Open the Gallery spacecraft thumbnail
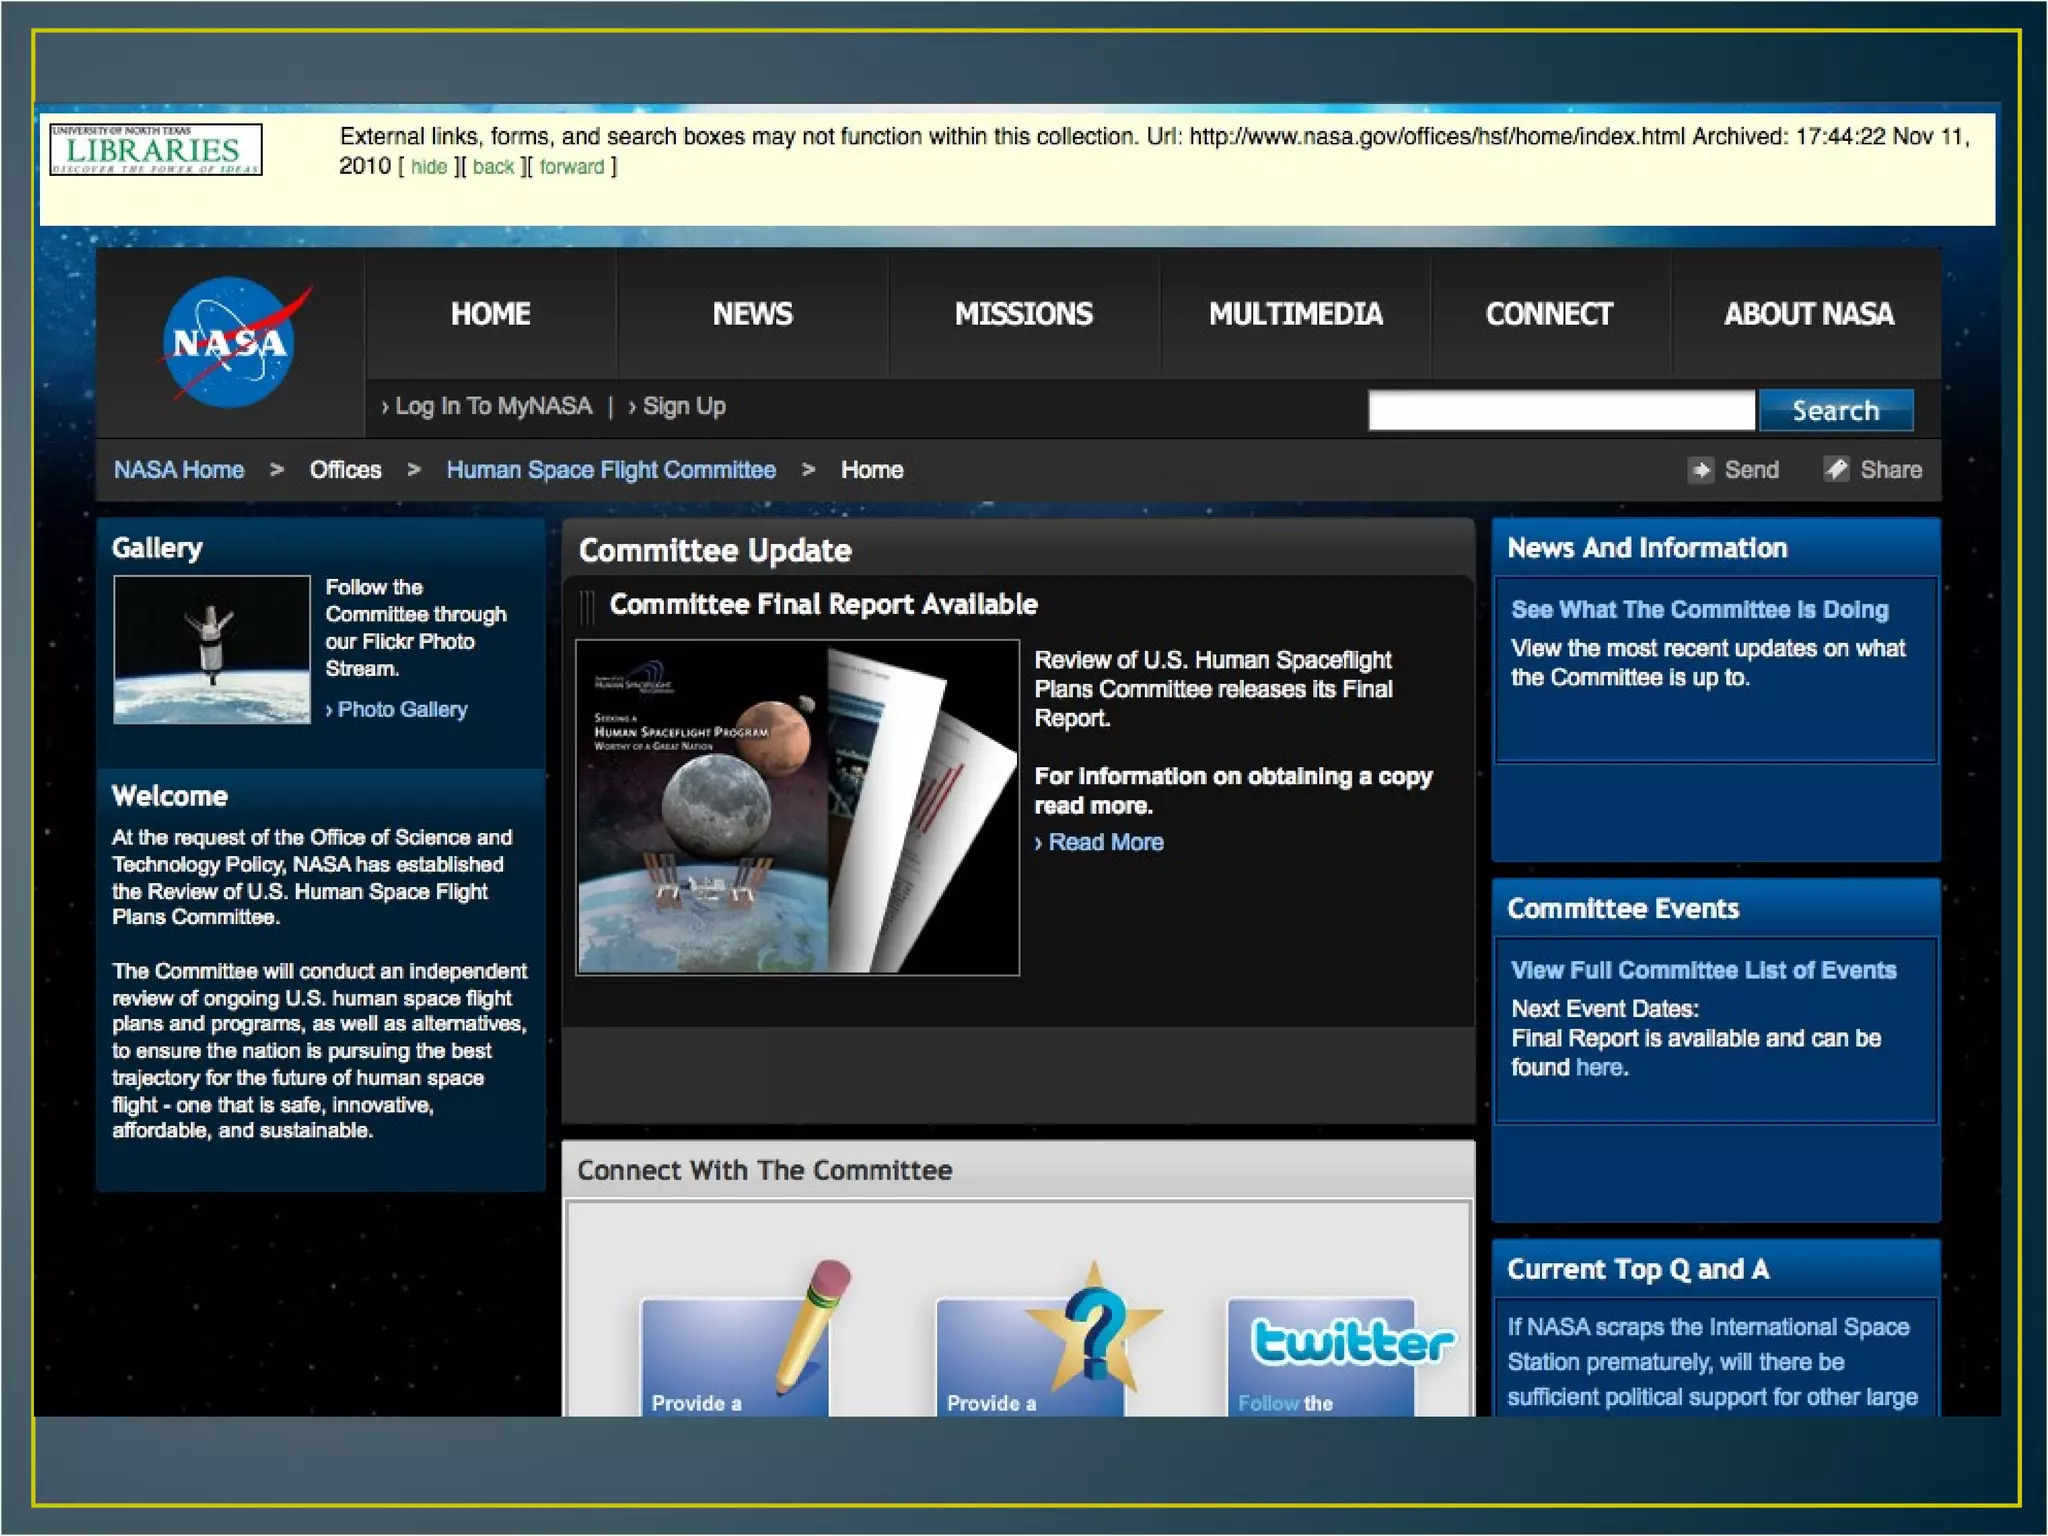Screen dimensions: 2048x1536 (212, 649)
